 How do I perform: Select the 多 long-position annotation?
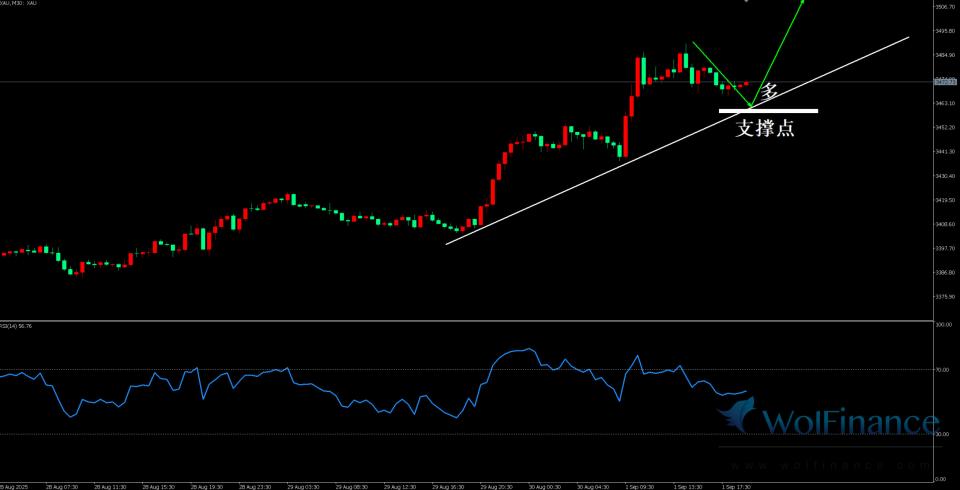(769, 92)
